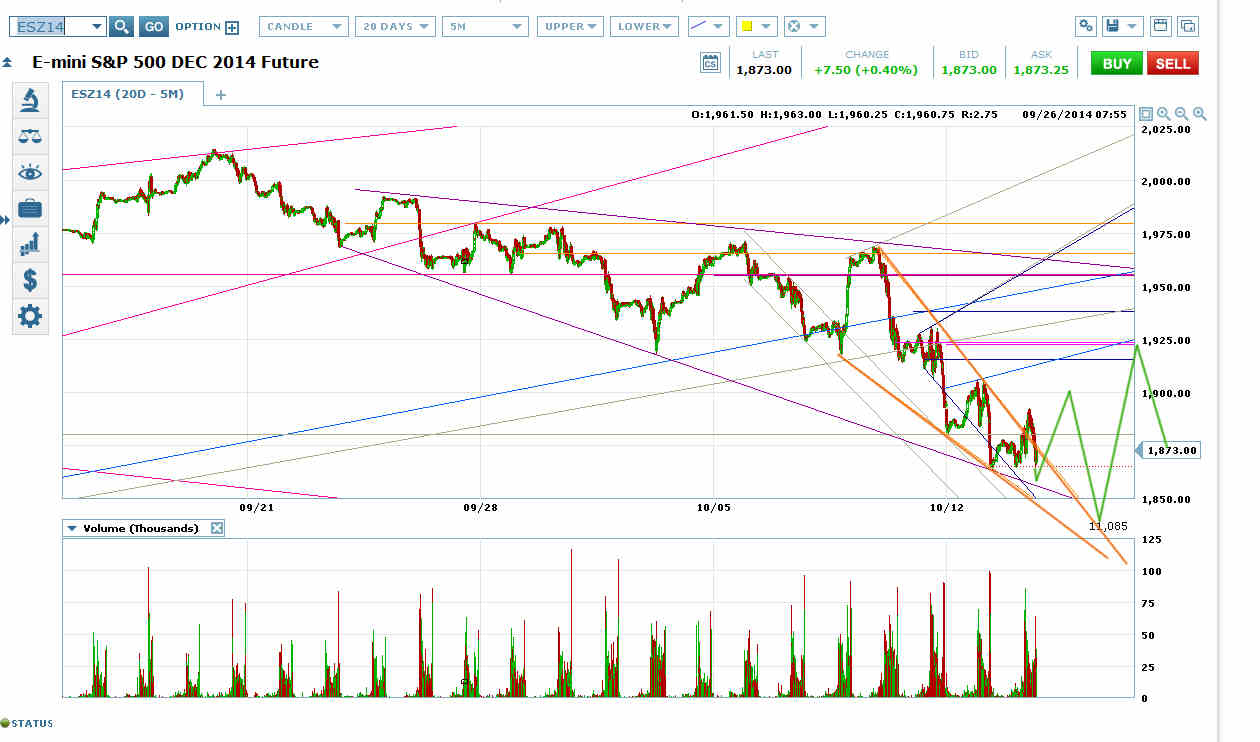Add a new chart tab with plus
Image resolution: width=1260 pixels, height=742 pixels.
point(221,95)
